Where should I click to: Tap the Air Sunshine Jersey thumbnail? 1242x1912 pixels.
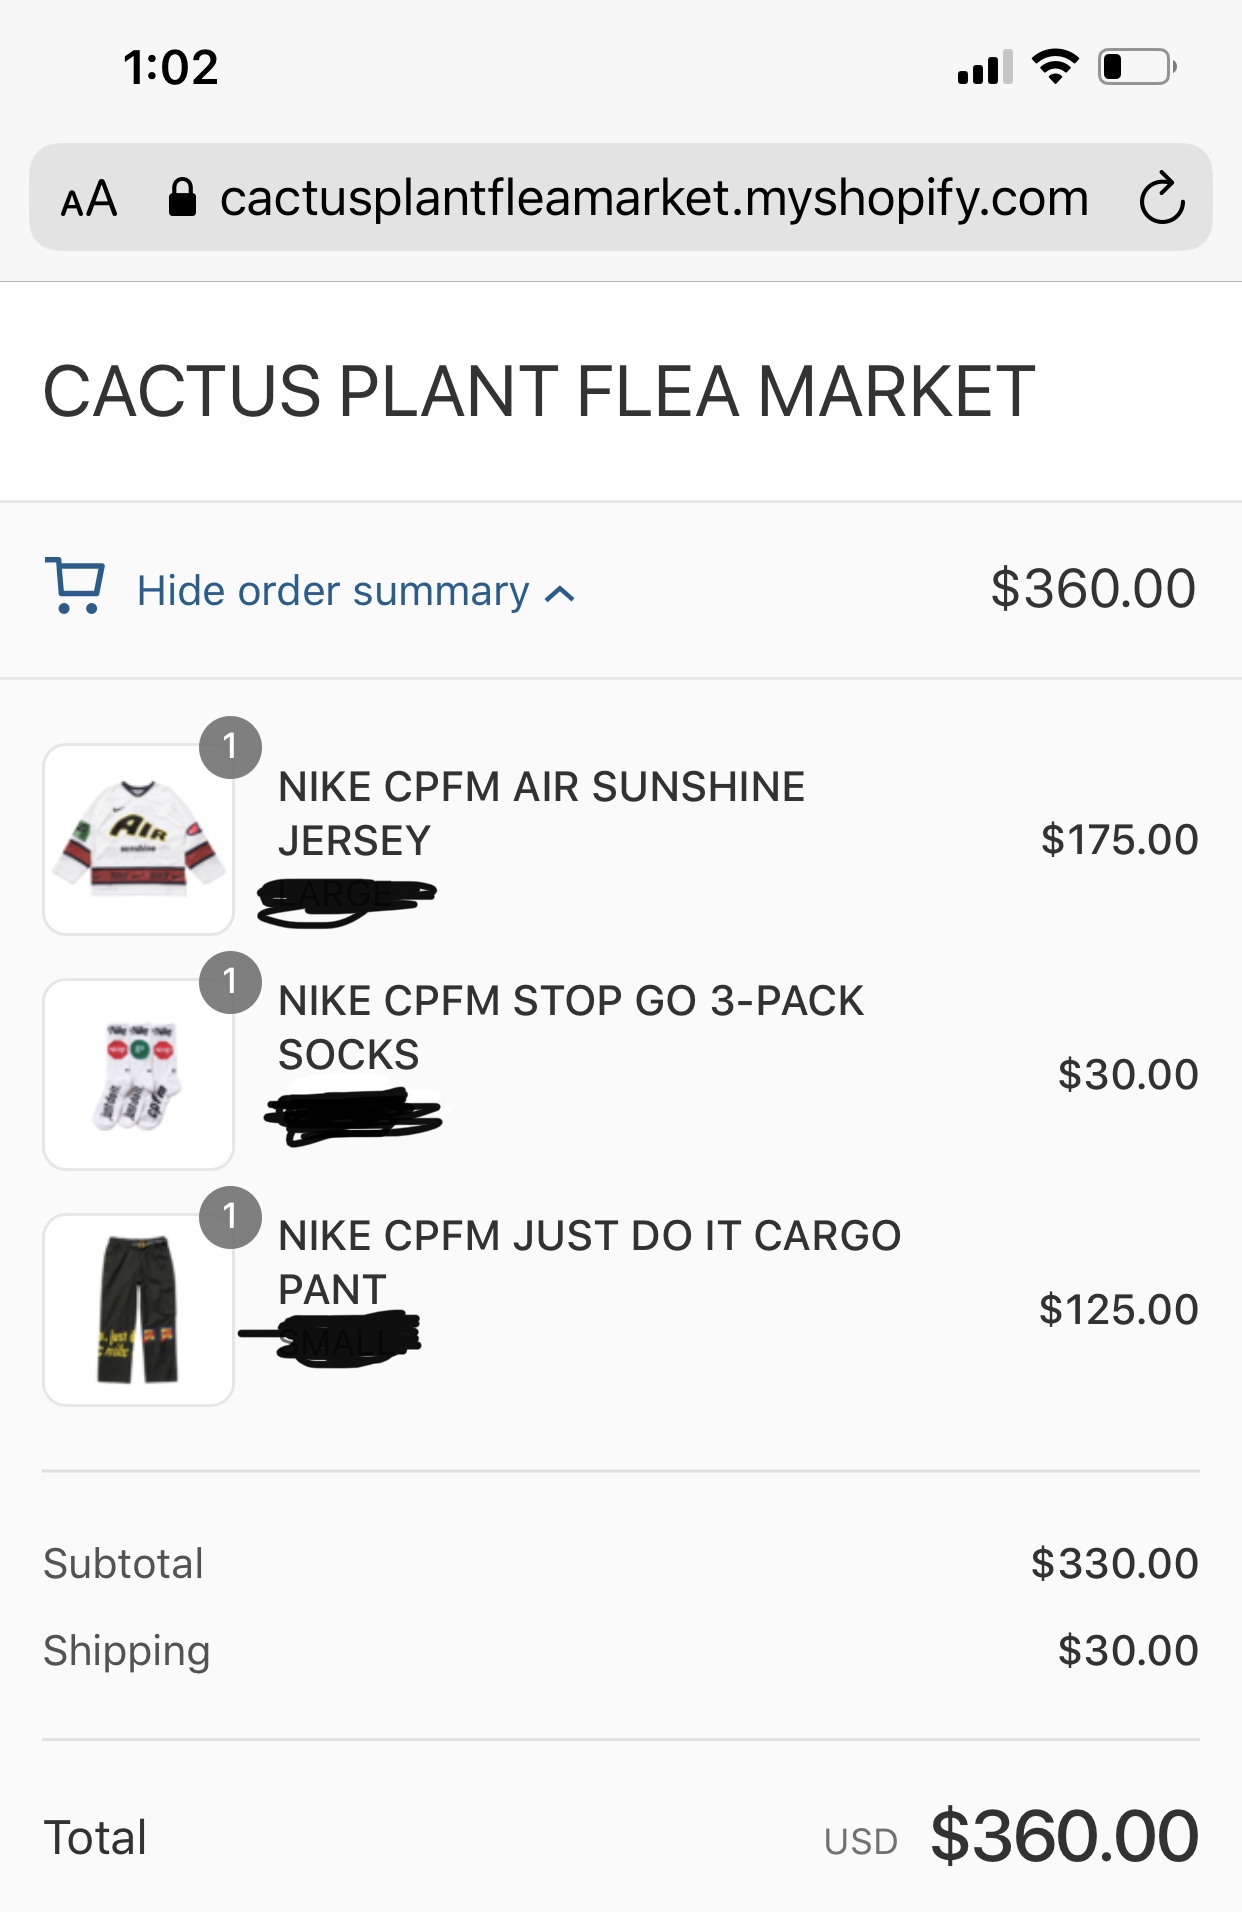coord(139,839)
